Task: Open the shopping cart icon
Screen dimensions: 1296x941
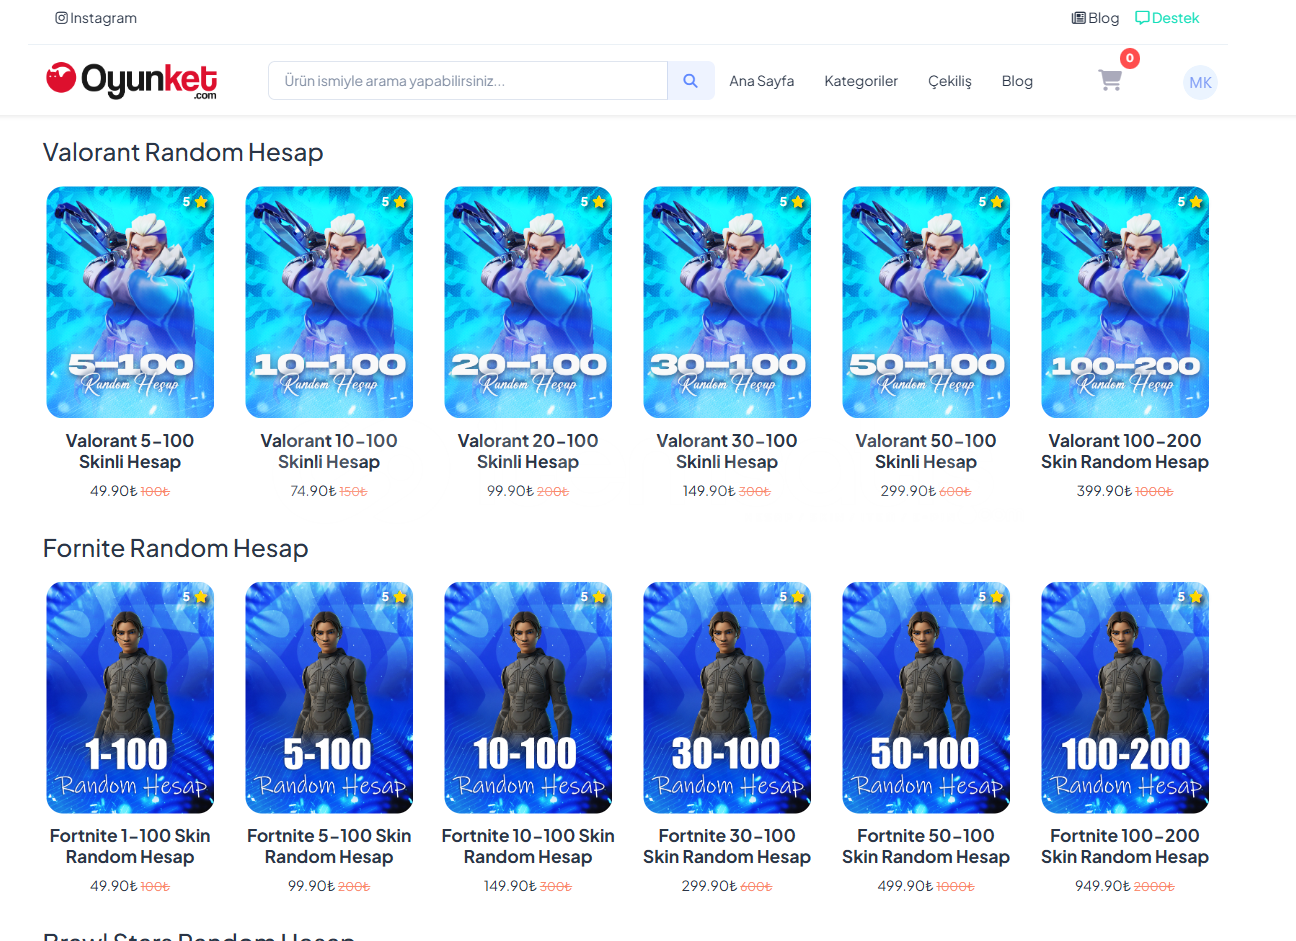Action: pyautogui.click(x=1109, y=81)
